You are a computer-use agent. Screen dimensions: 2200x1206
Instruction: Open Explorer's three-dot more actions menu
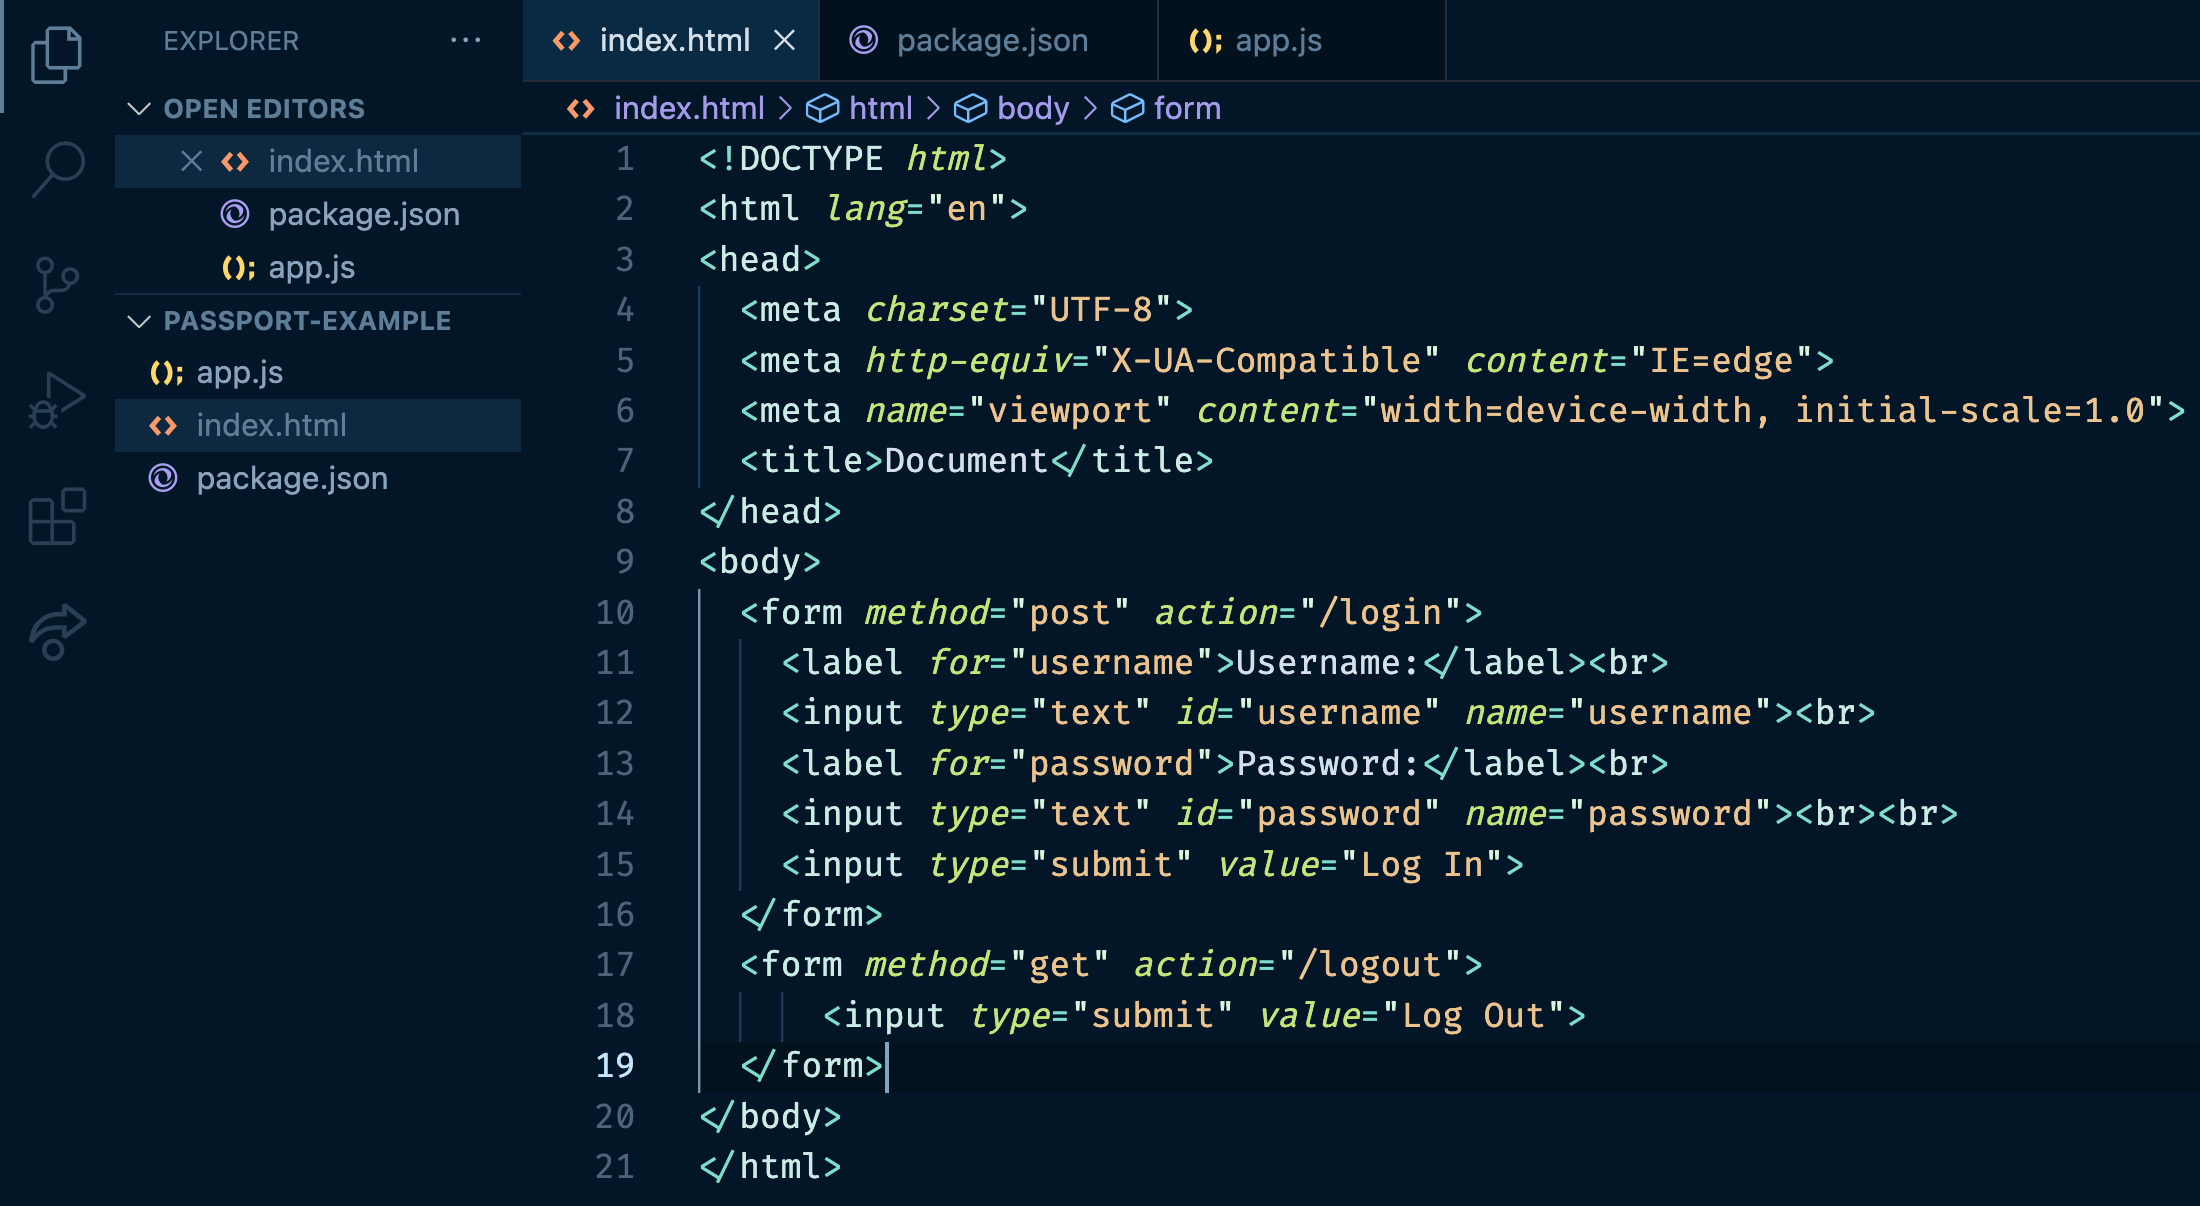465,41
